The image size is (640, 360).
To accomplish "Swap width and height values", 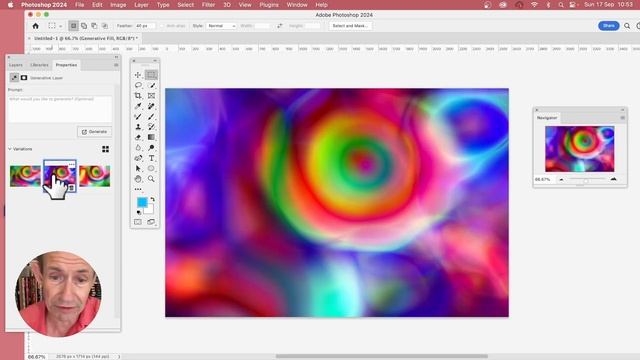I will coord(280,26).
